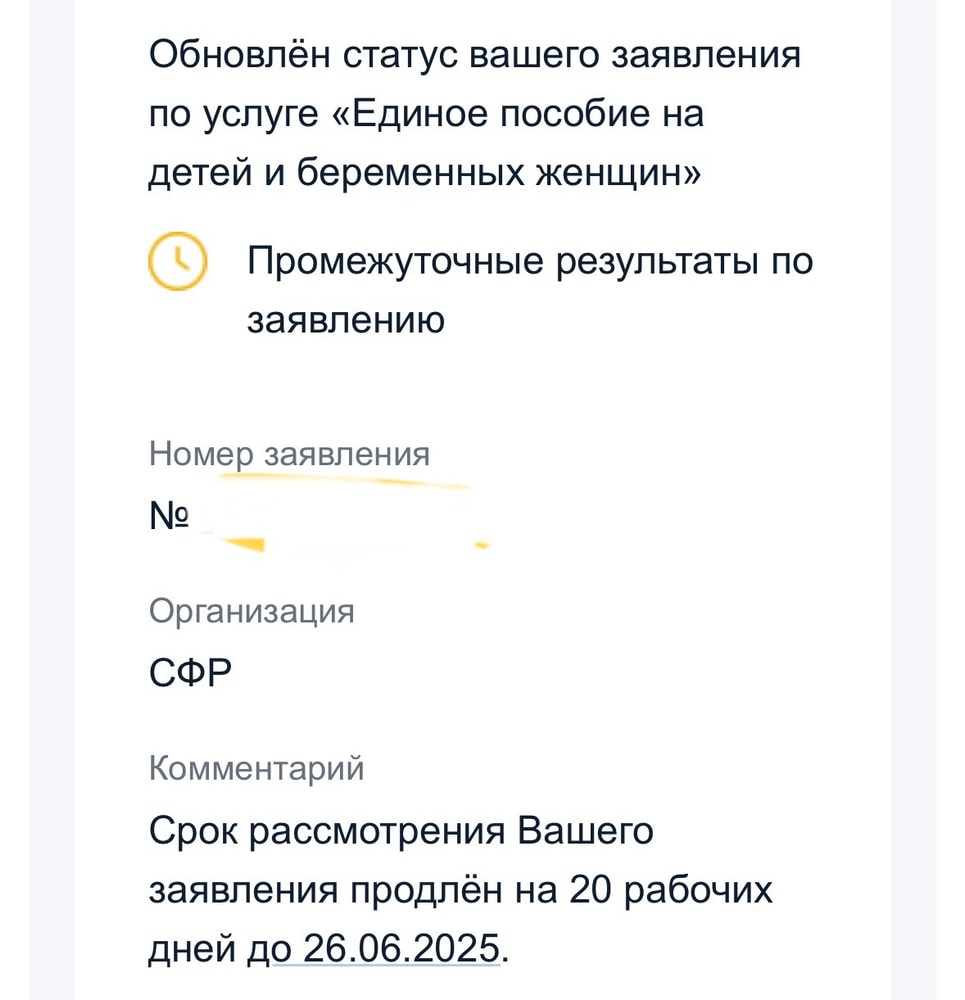The width and height of the screenshot is (965, 1000).
Task: Click the "Номер заявления" field label
Action: pos(289,455)
